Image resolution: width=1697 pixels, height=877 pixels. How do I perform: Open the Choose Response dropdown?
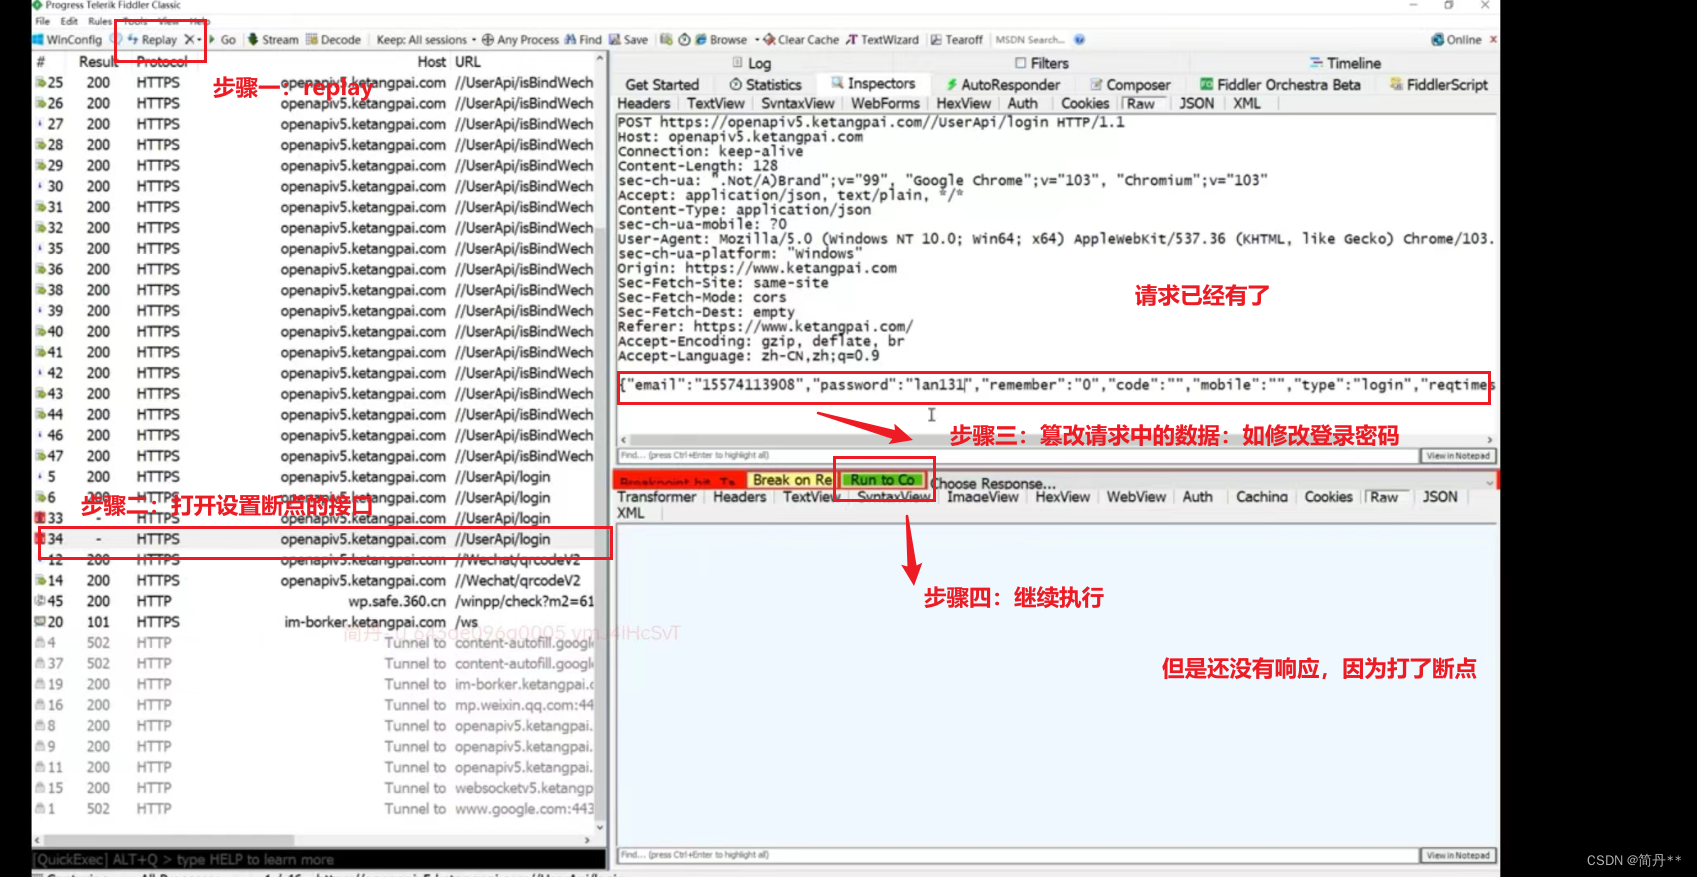click(x=1210, y=483)
